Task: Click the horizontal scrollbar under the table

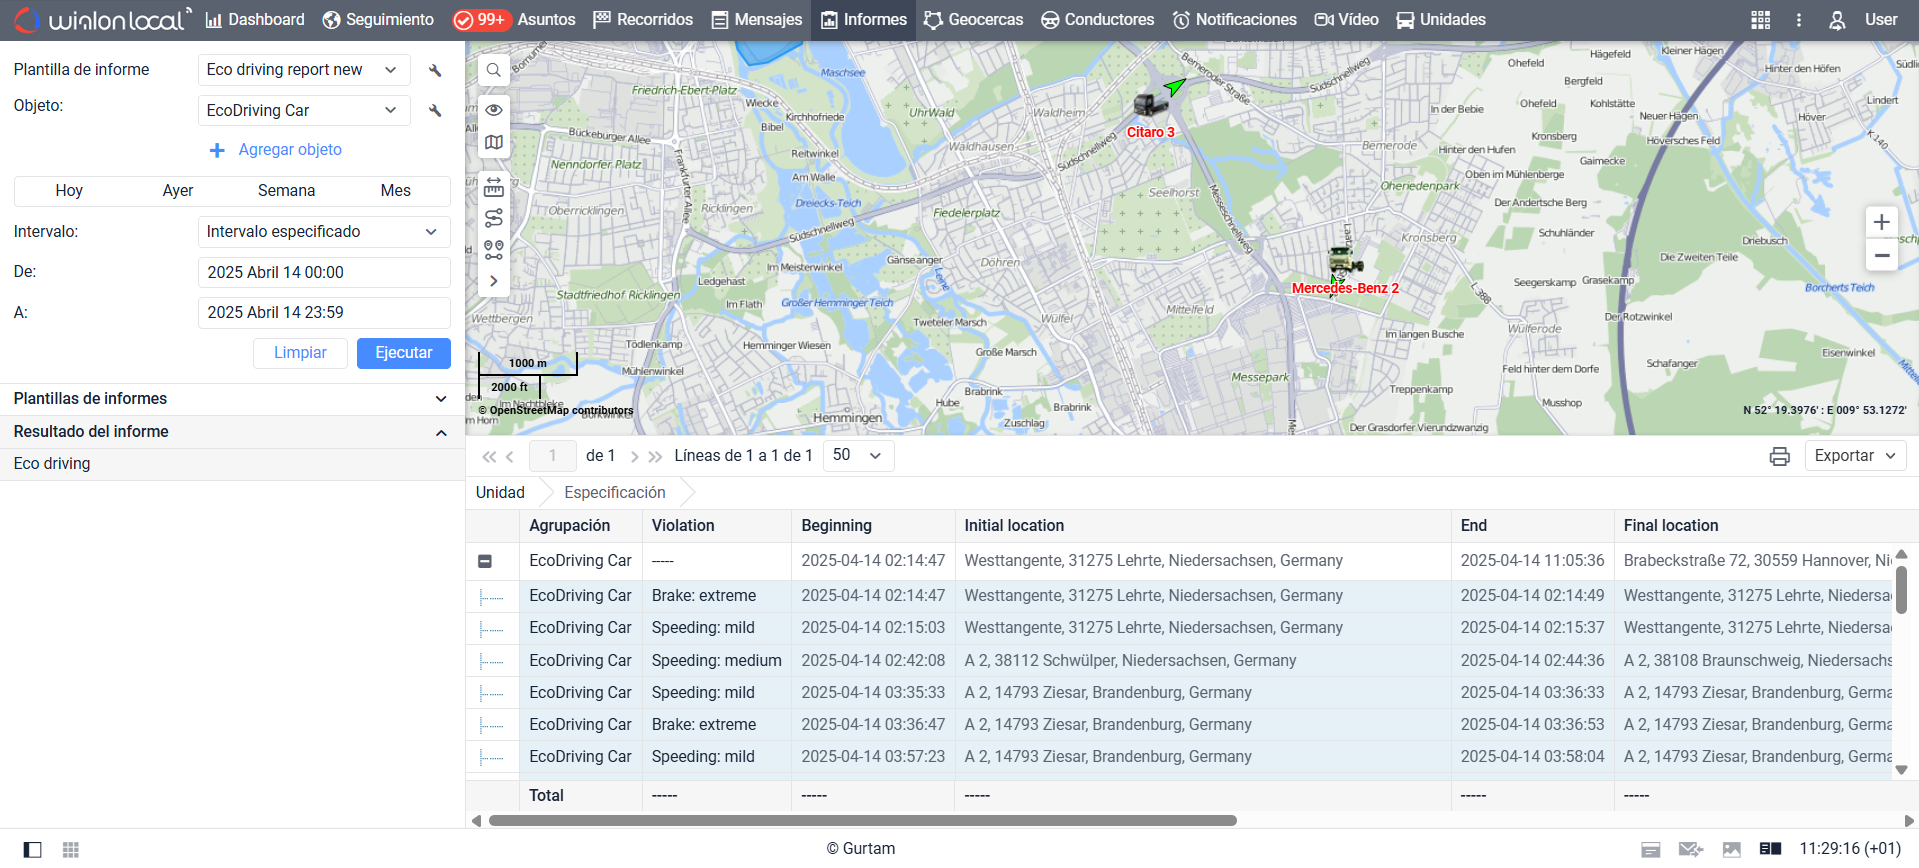Action: (x=862, y=821)
